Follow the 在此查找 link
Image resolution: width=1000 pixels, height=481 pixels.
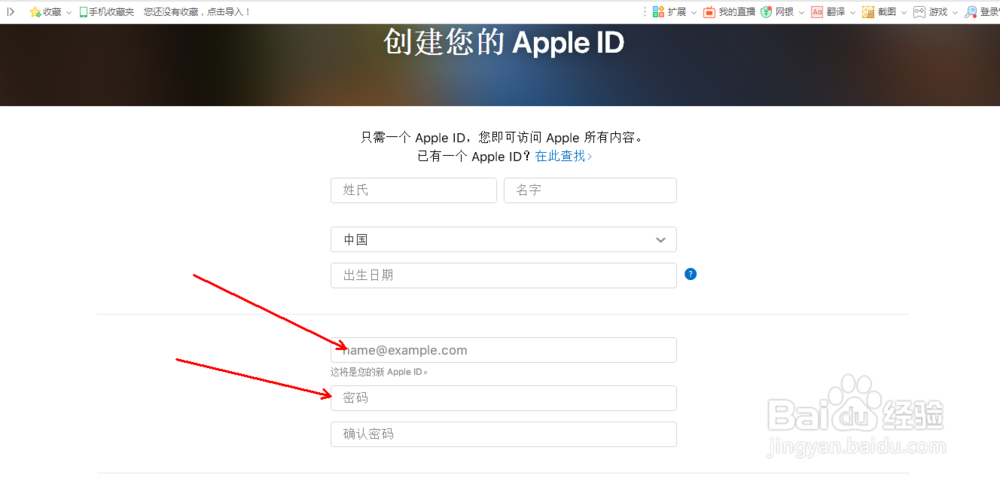(563, 156)
